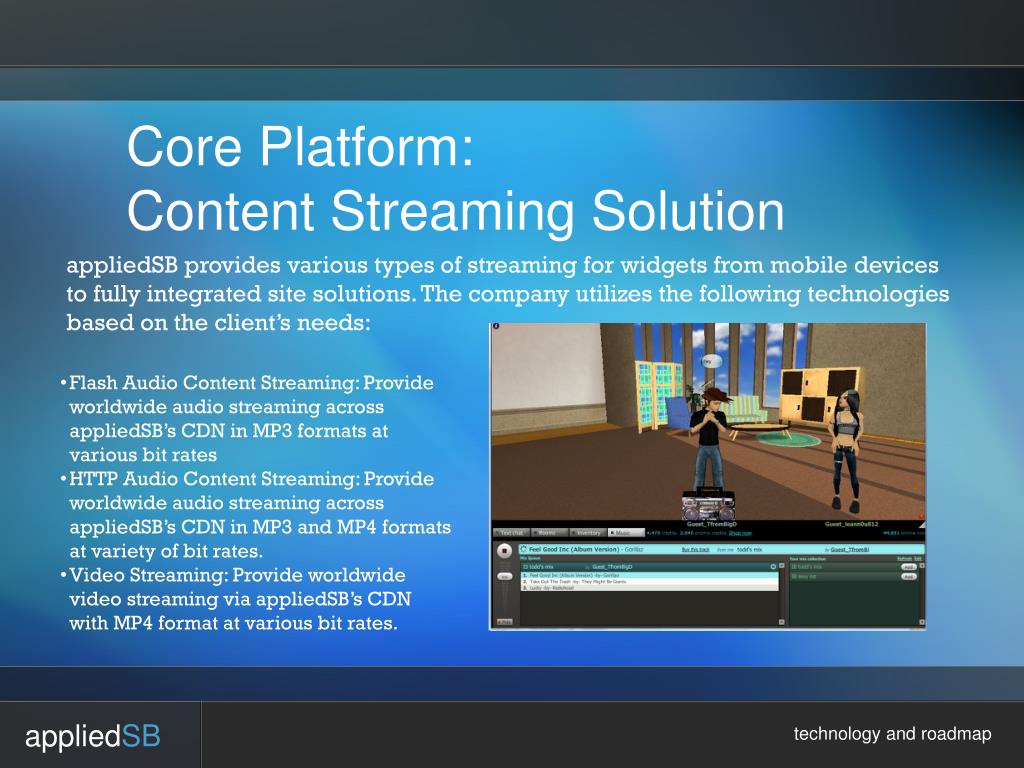1024x768 pixels.
Task: Click the speech bubble above the avatar
Action: [x=710, y=360]
